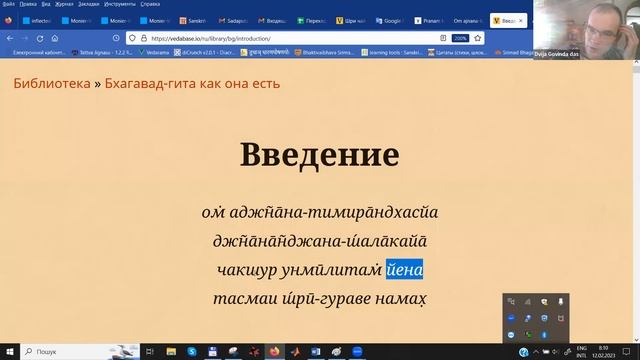The image size is (640, 360).
Task: Reload the current page
Action: point(40,38)
